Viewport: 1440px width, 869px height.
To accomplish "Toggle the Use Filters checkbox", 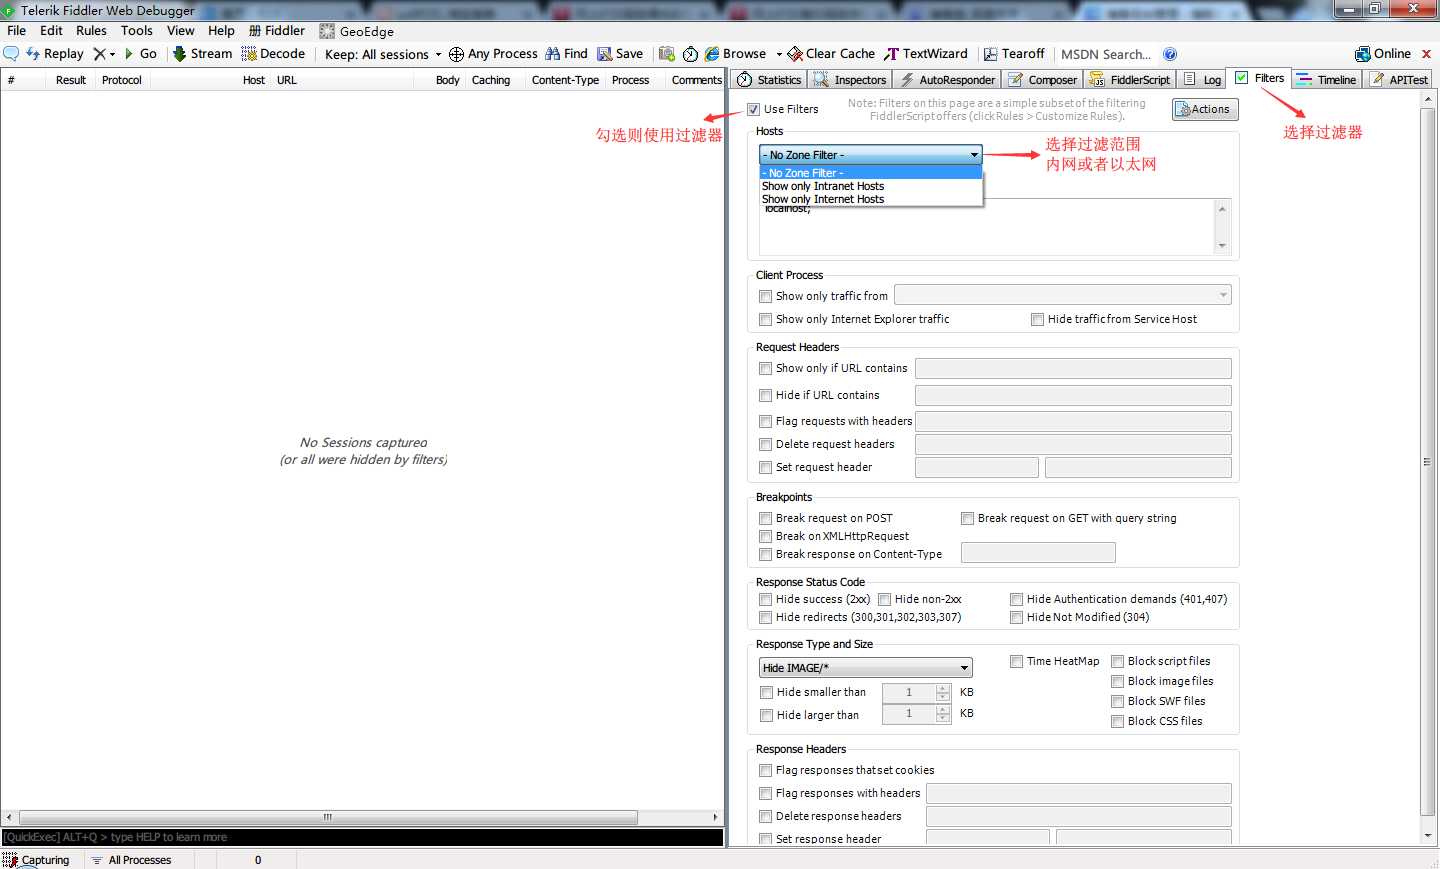I will tap(753, 109).
